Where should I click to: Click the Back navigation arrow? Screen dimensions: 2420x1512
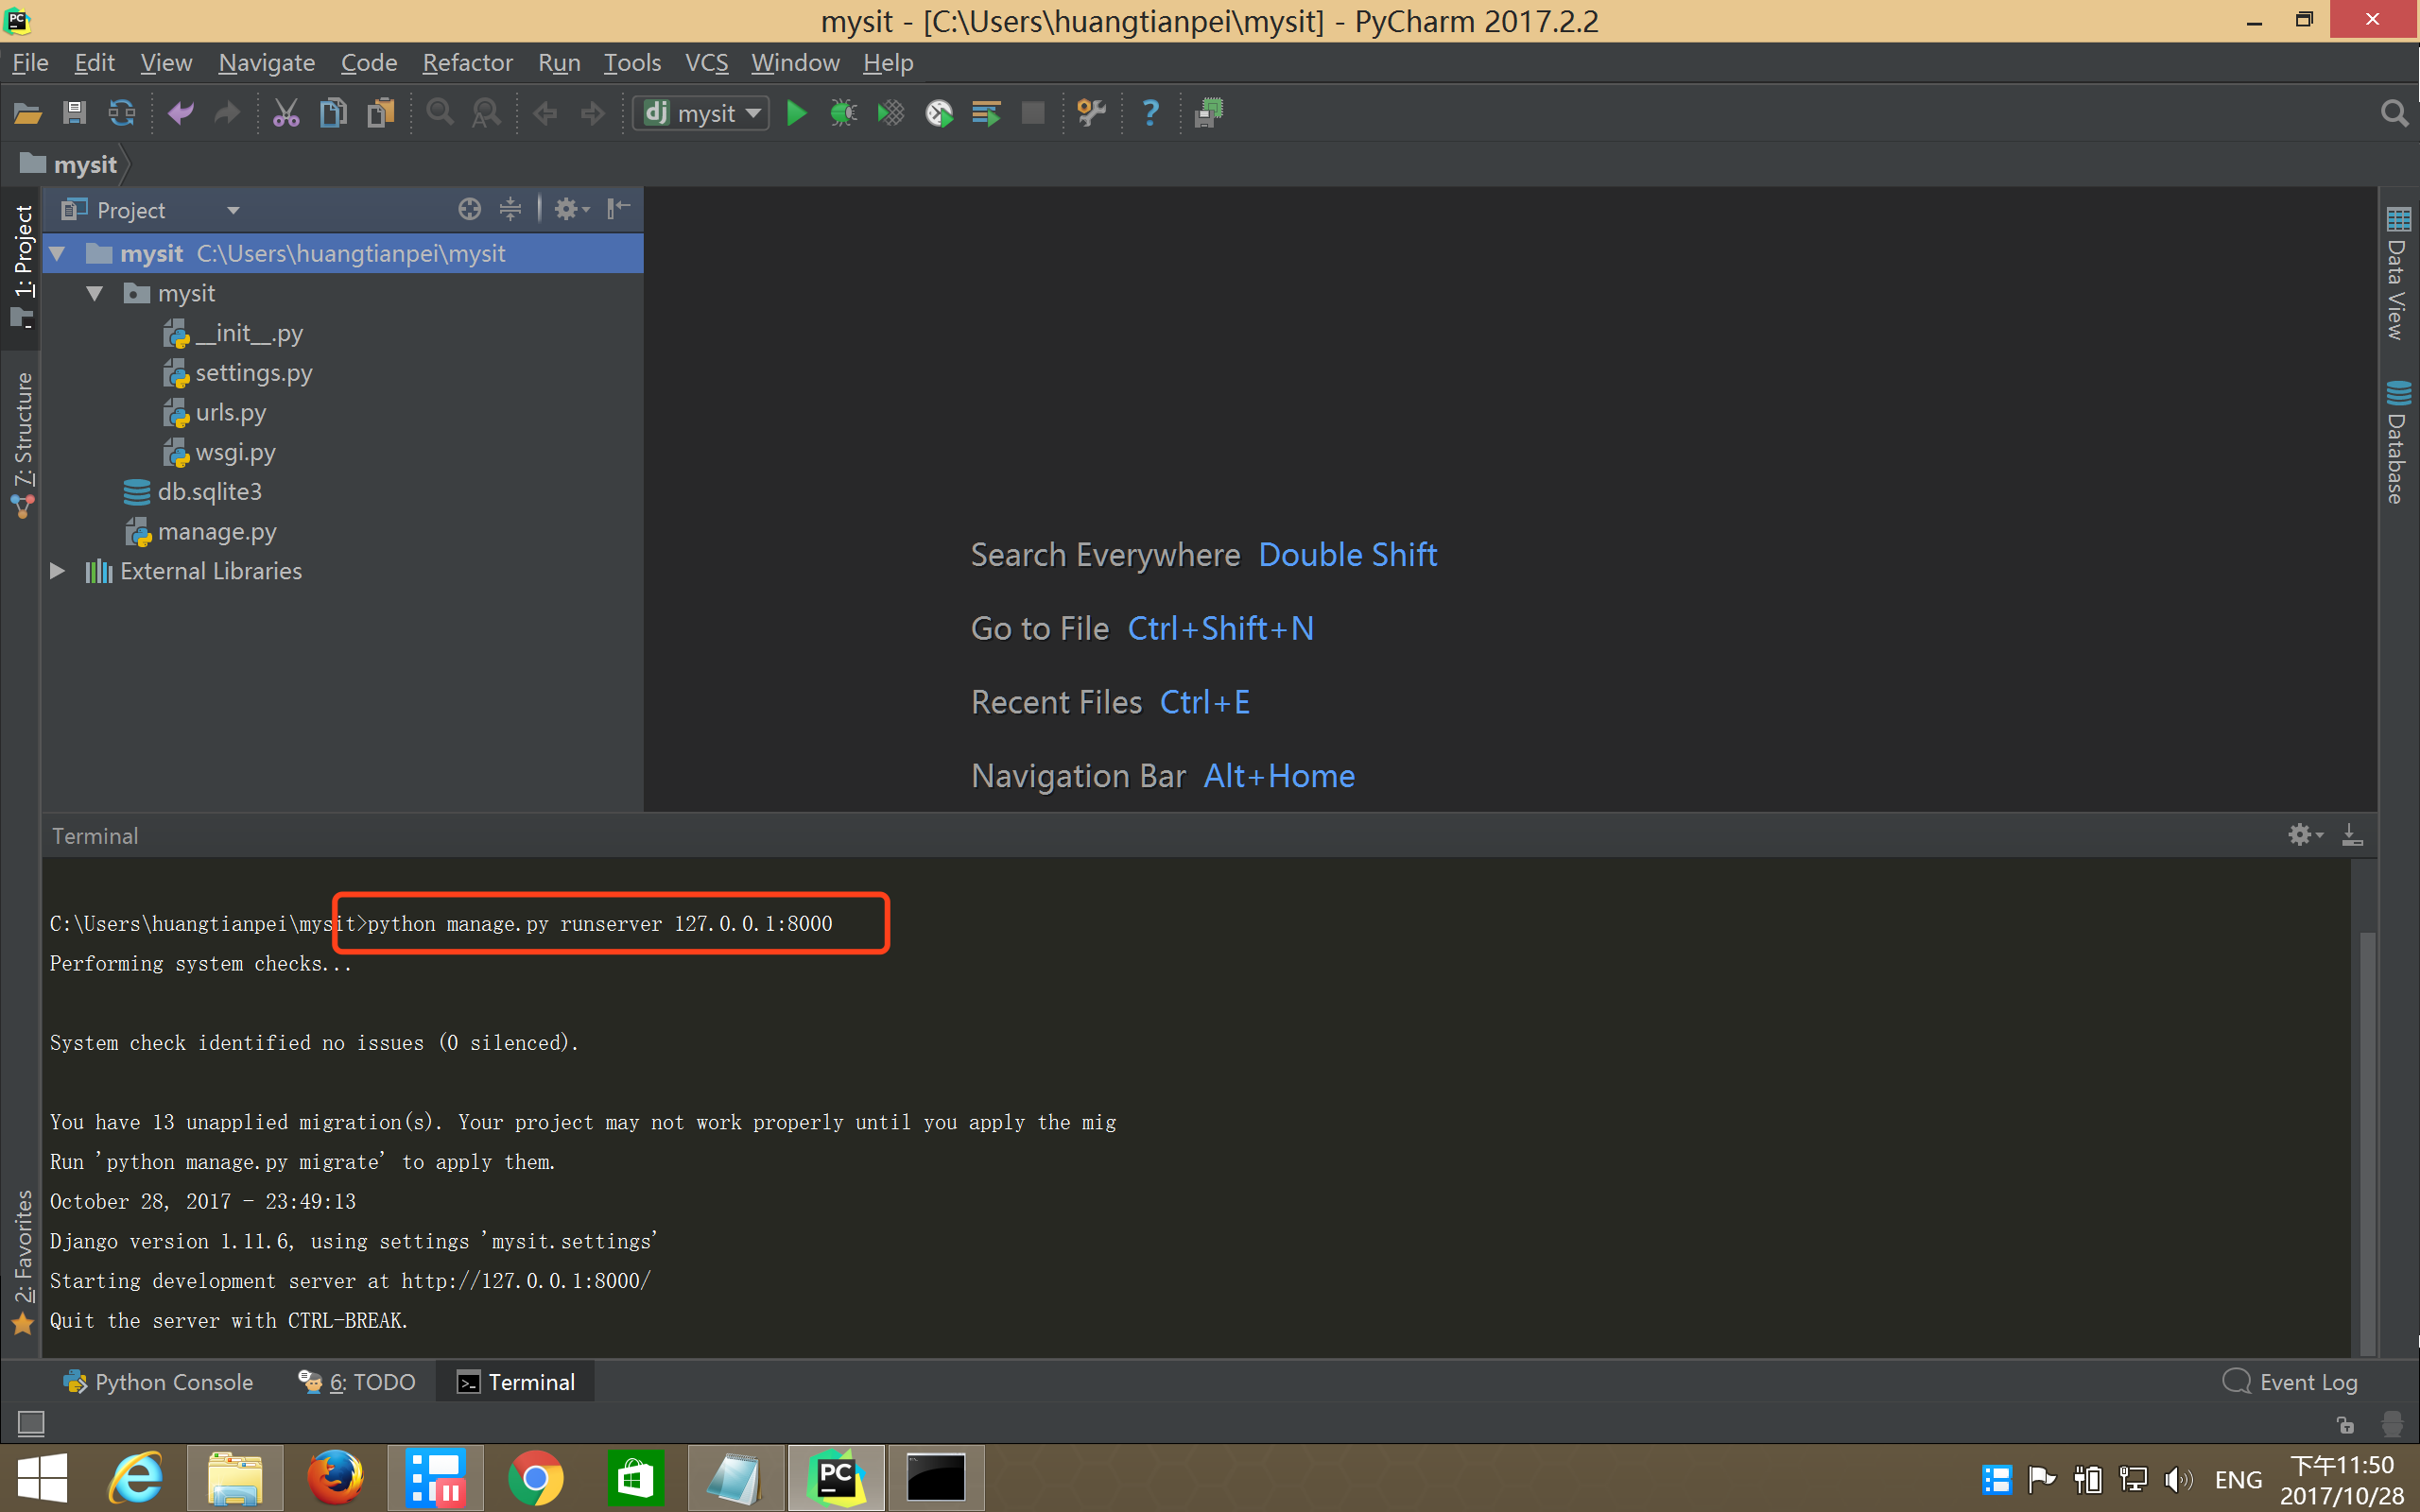click(x=545, y=113)
